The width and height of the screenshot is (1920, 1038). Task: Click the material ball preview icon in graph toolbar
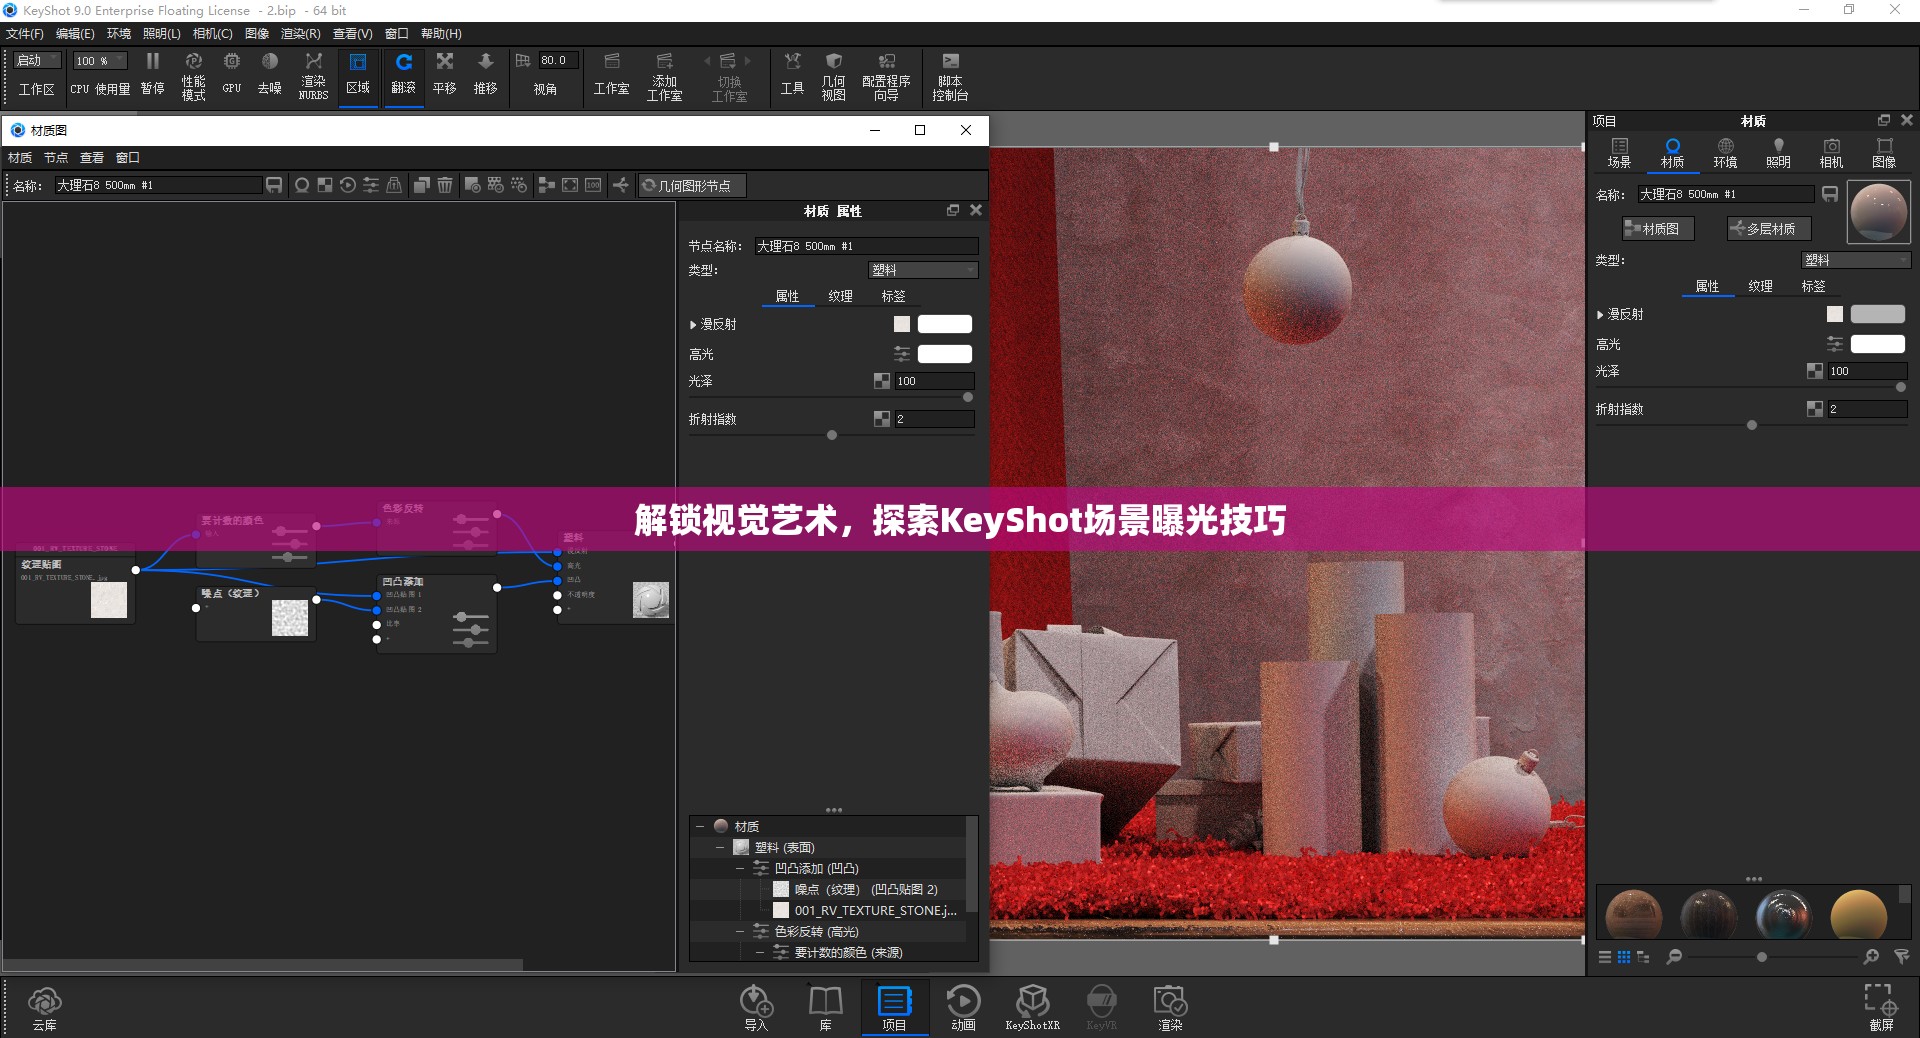(301, 185)
